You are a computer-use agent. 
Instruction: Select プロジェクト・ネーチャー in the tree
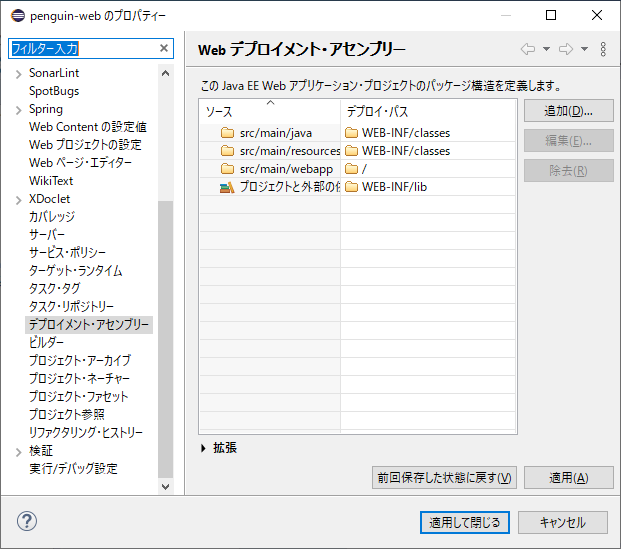pyautogui.click(x=79, y=379)
